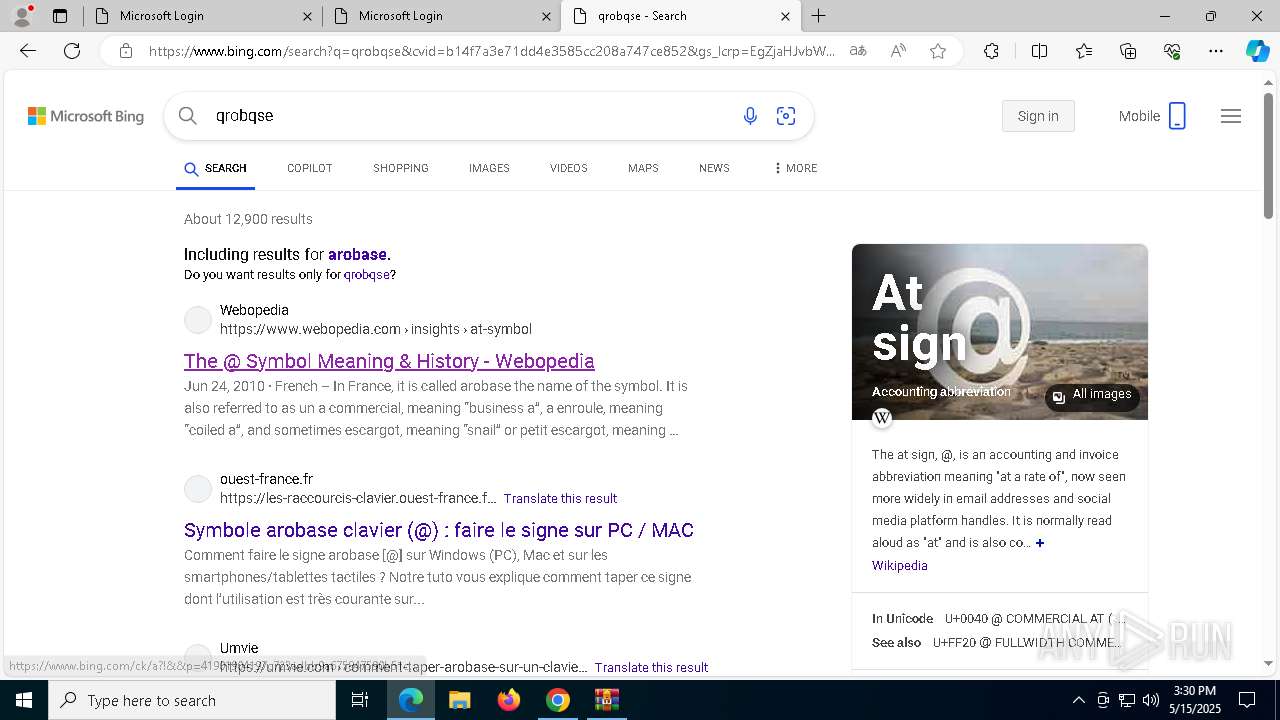Viewport: 1280px width, 720px height.
Task: Select the IMAGES search tab
Action: pos(489,168)
